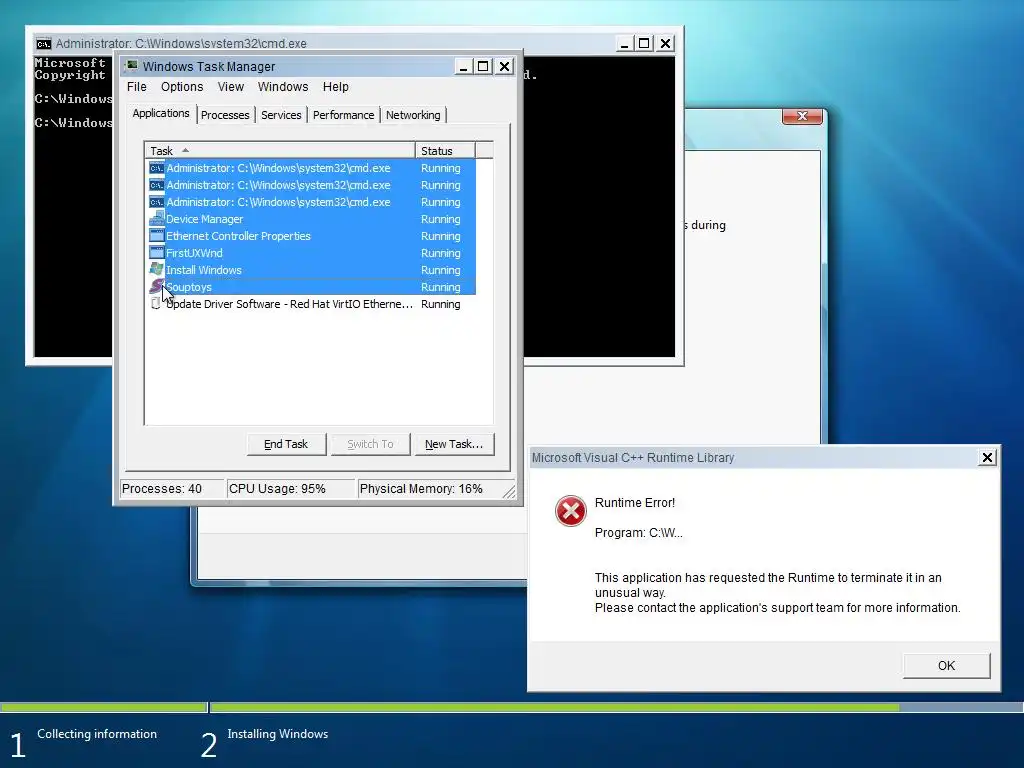Viewport: 1024px width, 768px height.
Task: Click the Souptoys icon in task list
Action: (x=157, y=286)
